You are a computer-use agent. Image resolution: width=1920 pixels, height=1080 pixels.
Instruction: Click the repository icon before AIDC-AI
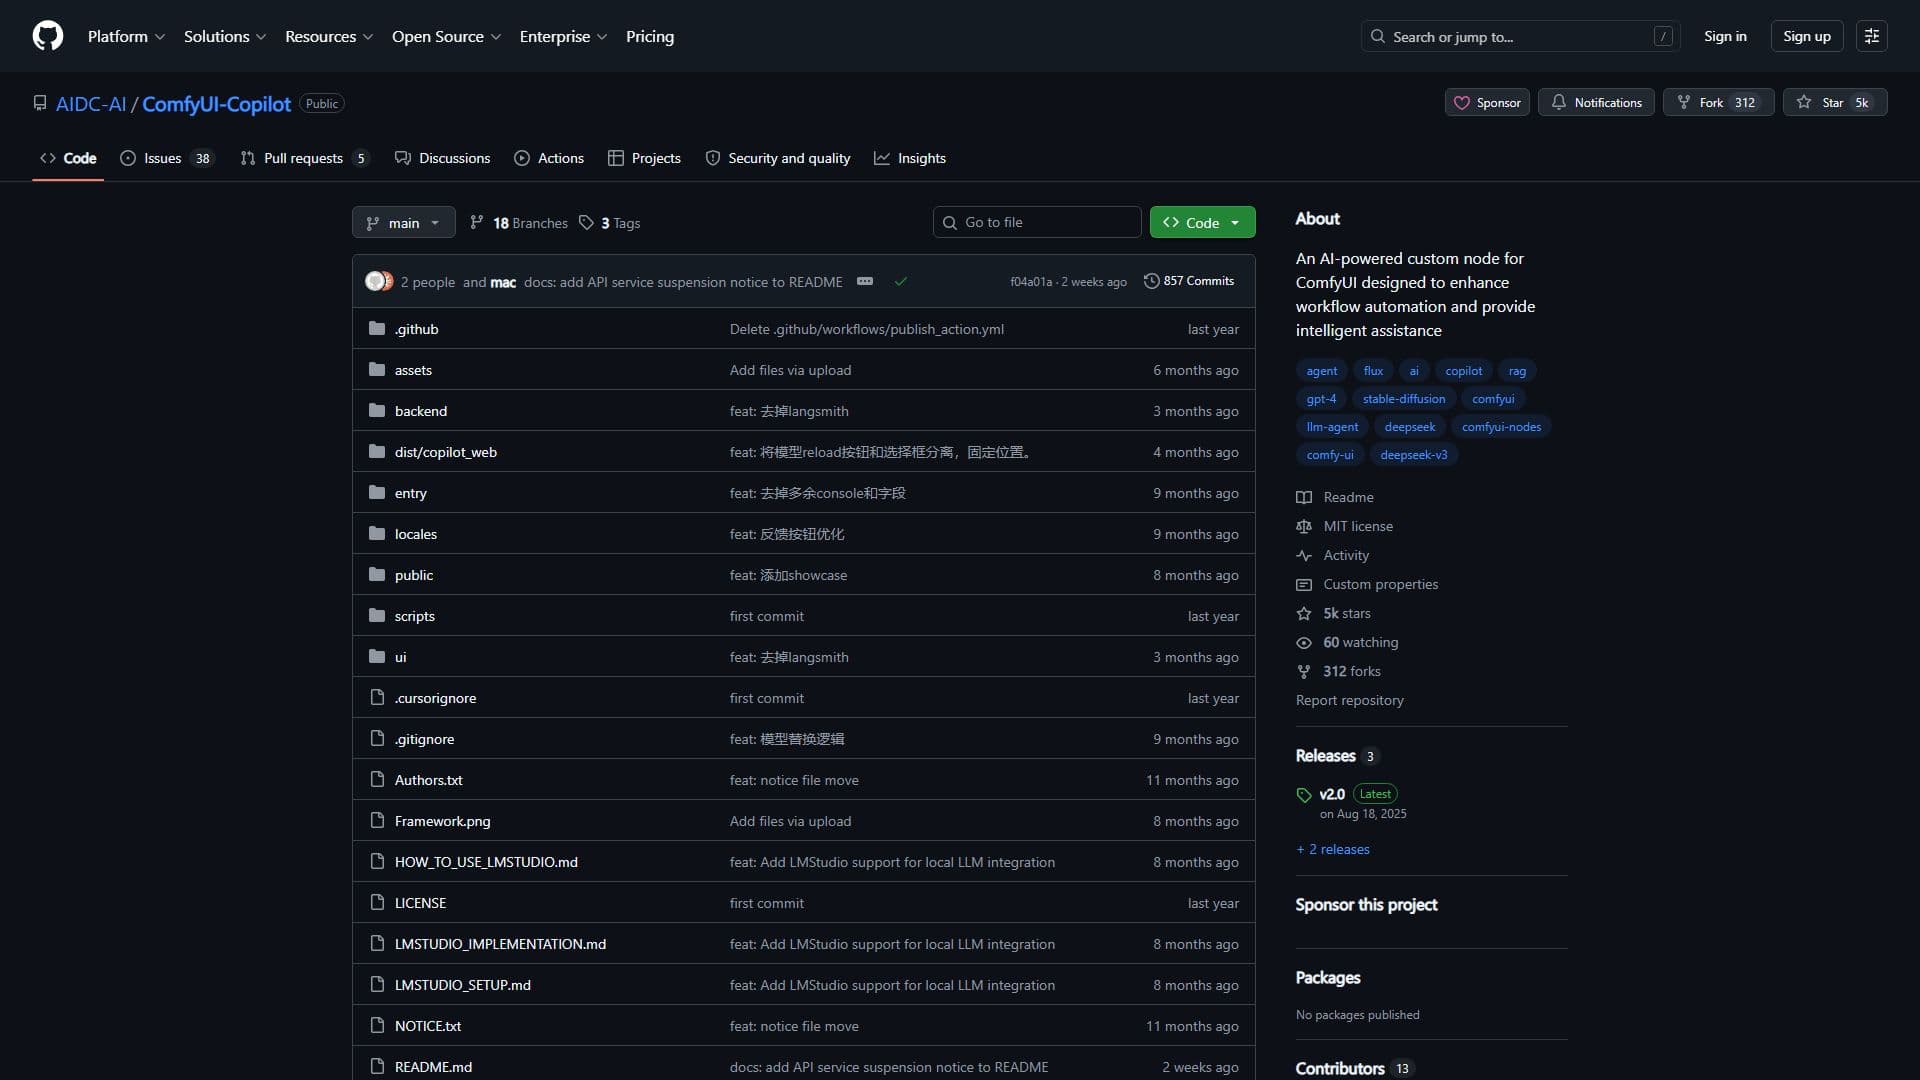pyautogui.click(x=40, y=103)
